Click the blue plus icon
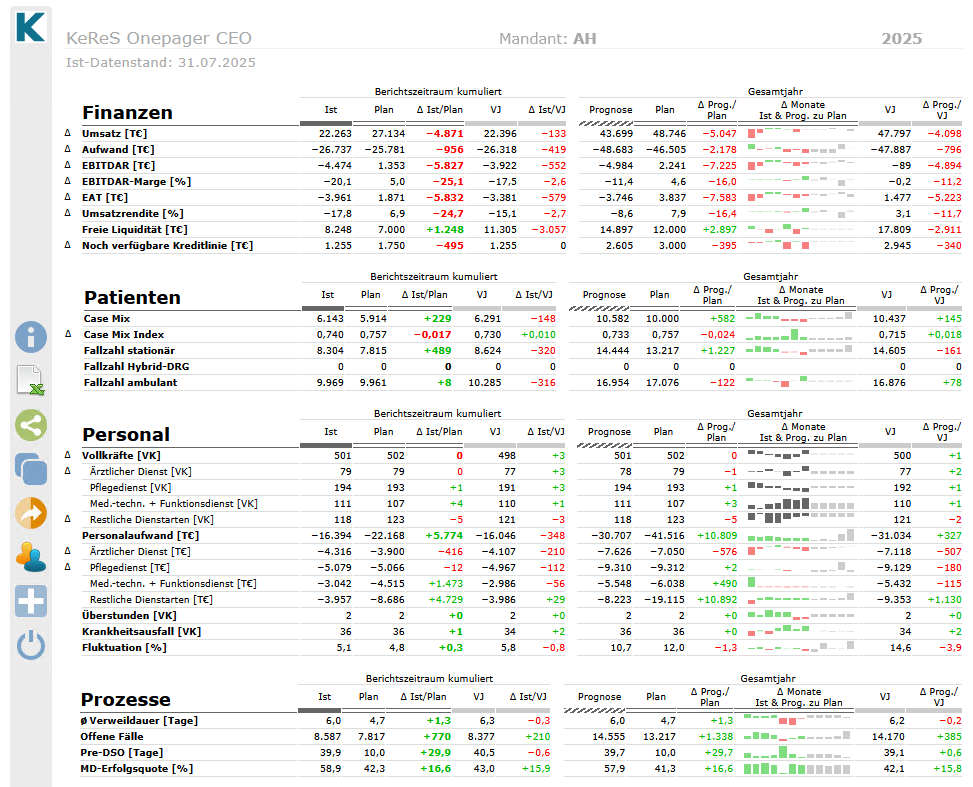 pyautogui.click(x=30, y=601)
